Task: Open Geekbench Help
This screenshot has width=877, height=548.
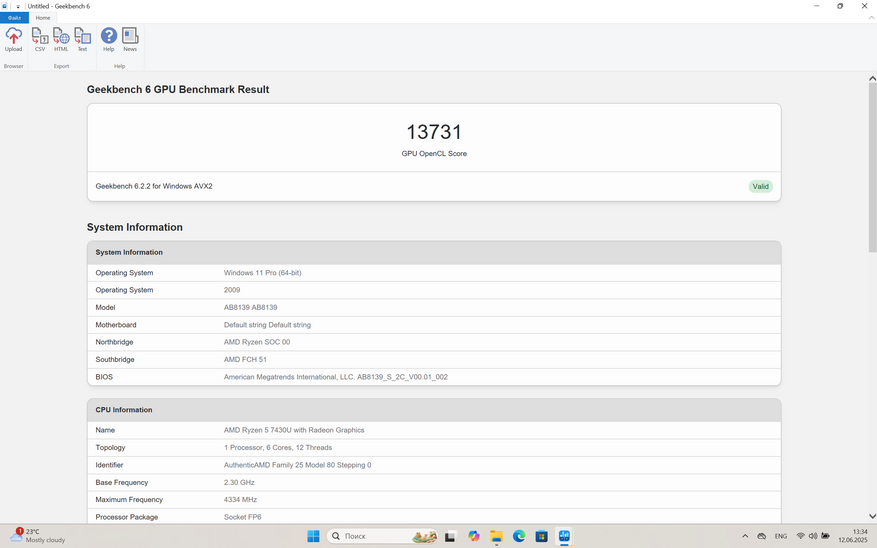Action: 109,40
